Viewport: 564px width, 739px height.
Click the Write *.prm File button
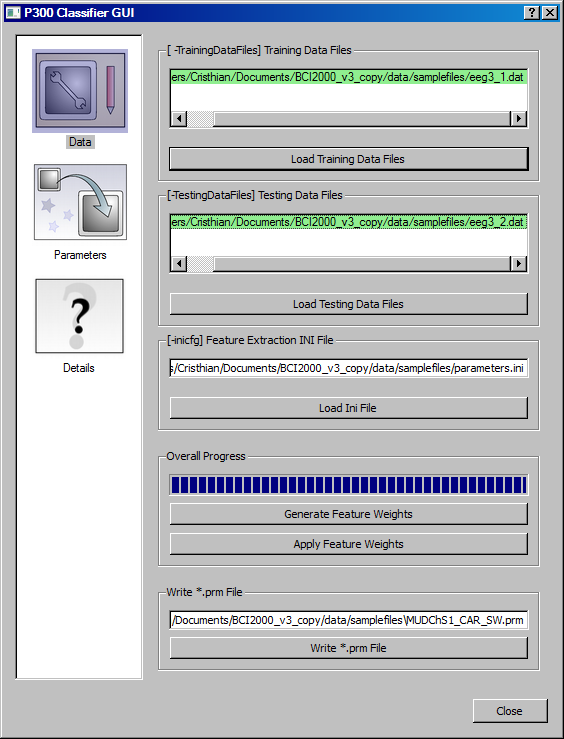click(349, 648)
